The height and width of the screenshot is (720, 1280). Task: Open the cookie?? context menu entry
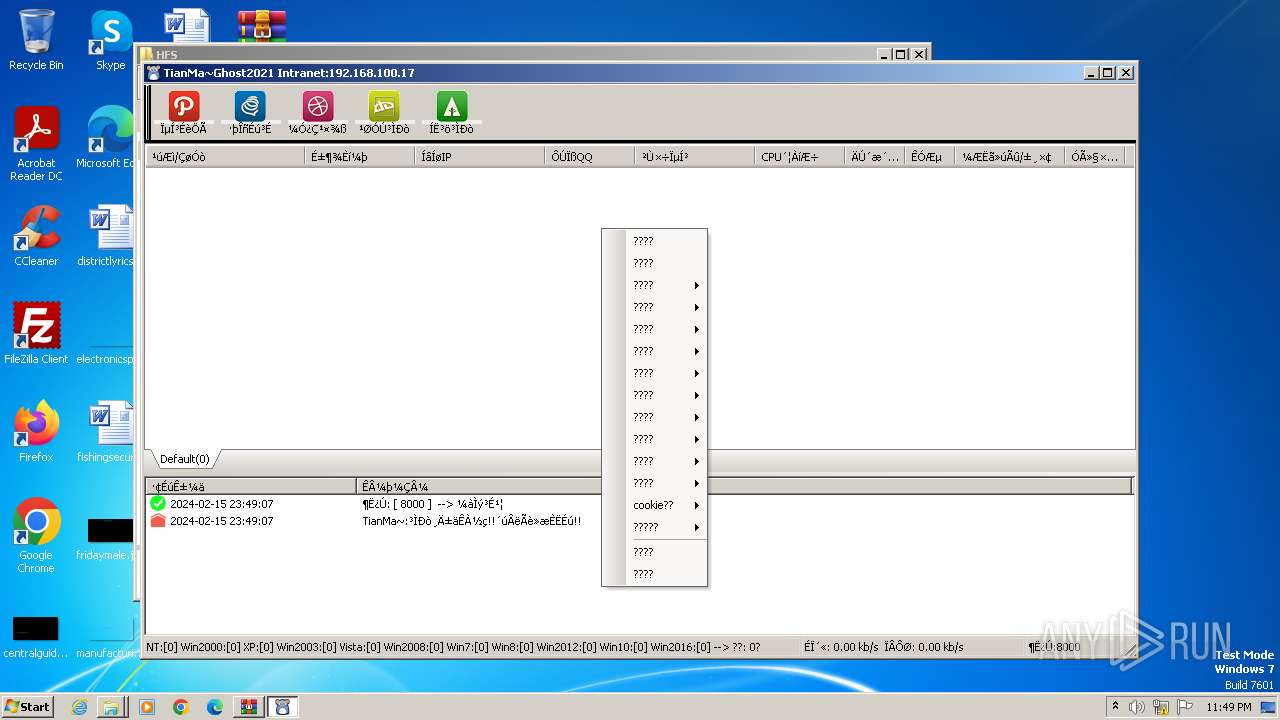click(x=654, y=505)
